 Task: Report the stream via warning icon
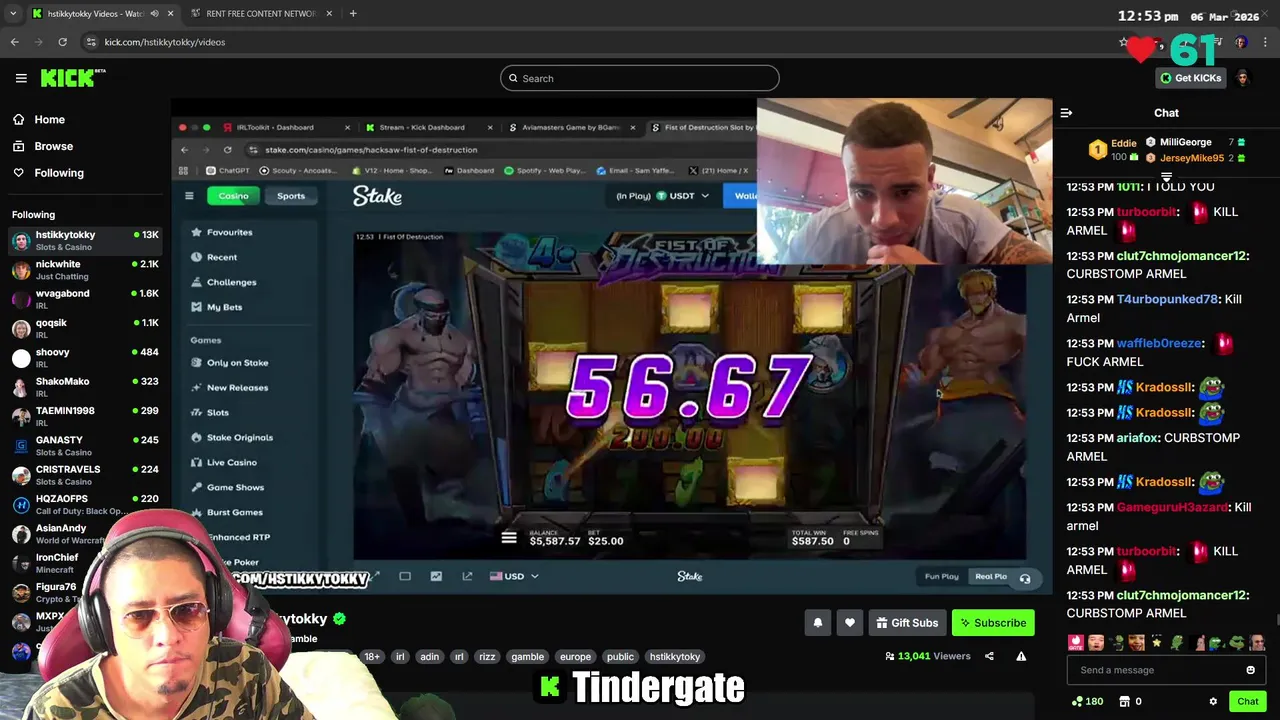[x=1021, y=656]
